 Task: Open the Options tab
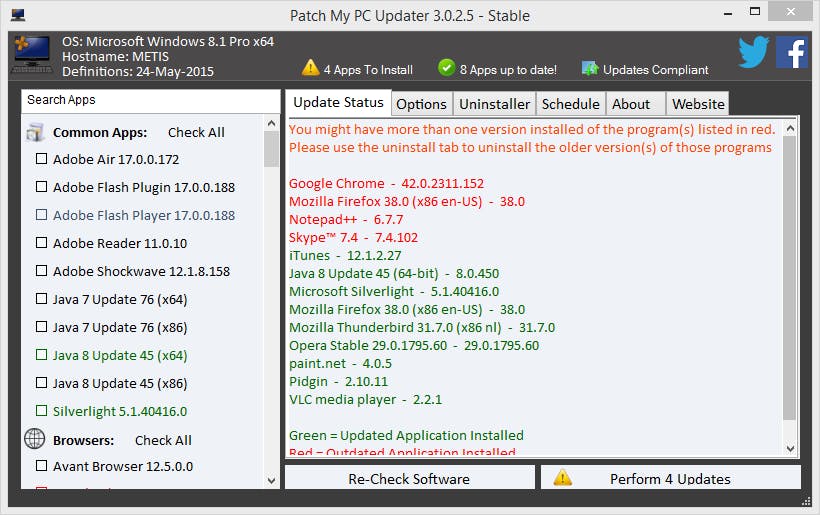(x=422, y=104)
